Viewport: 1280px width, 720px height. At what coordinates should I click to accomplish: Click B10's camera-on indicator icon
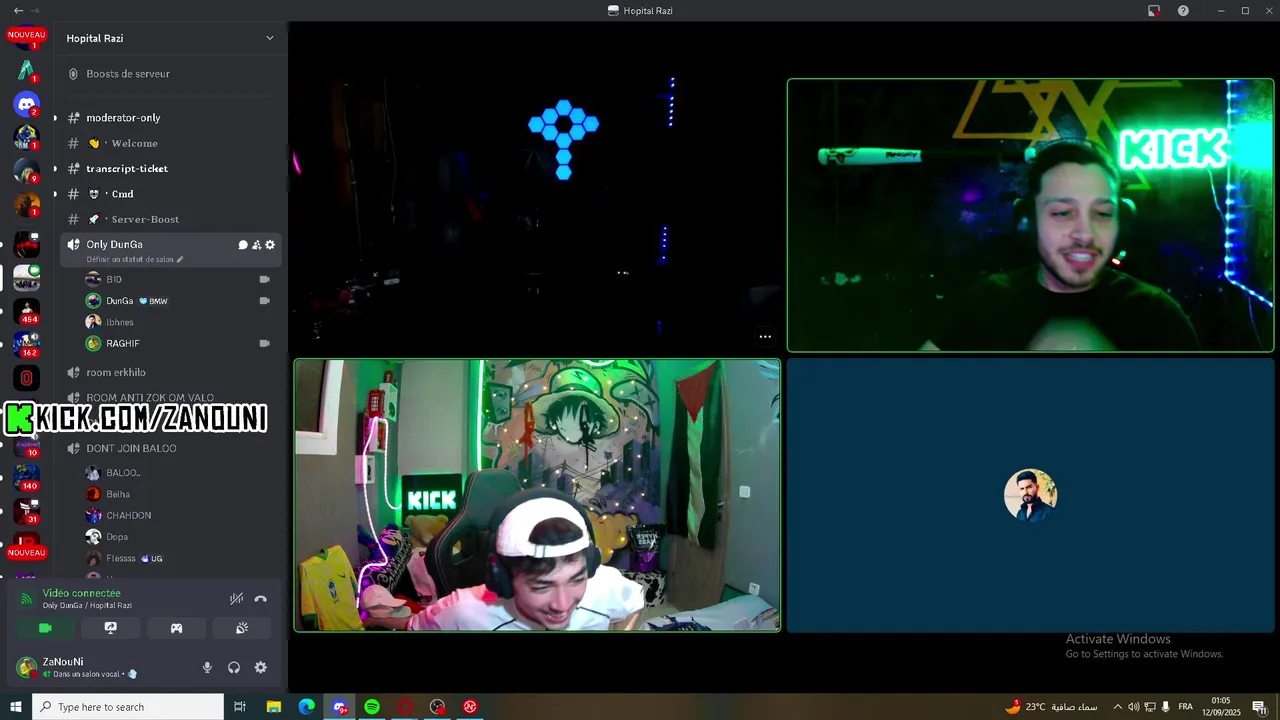point(265,279)
